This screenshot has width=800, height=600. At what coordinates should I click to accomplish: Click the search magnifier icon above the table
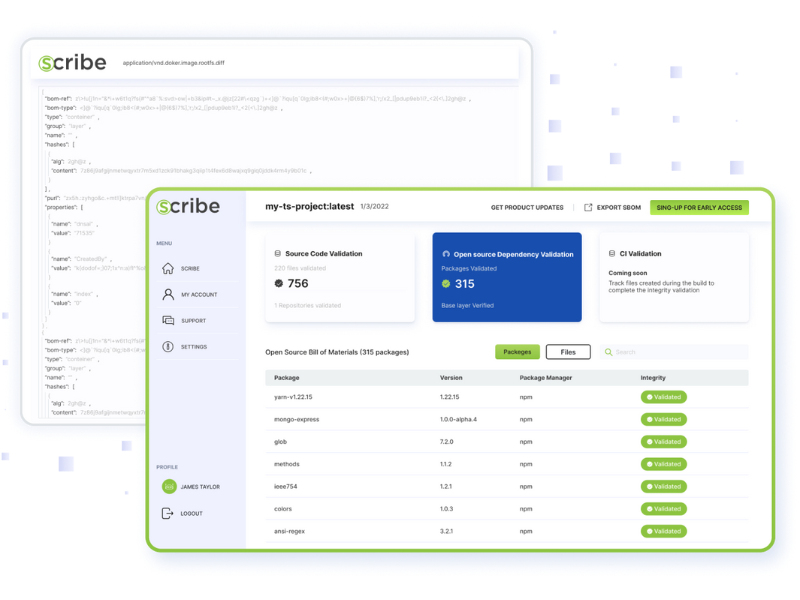click(610, 352)
